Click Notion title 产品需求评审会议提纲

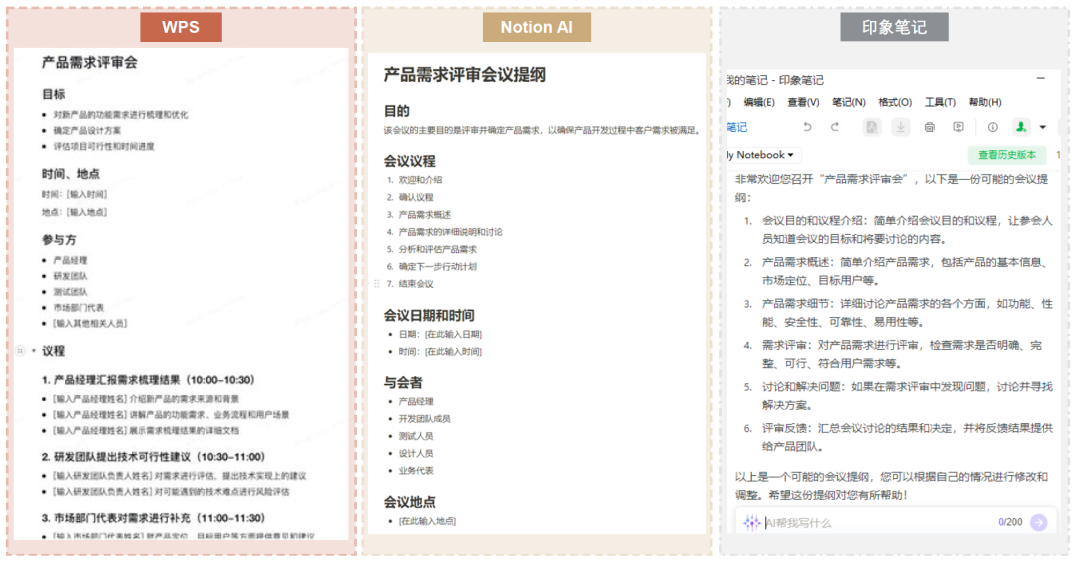[465, 74]
